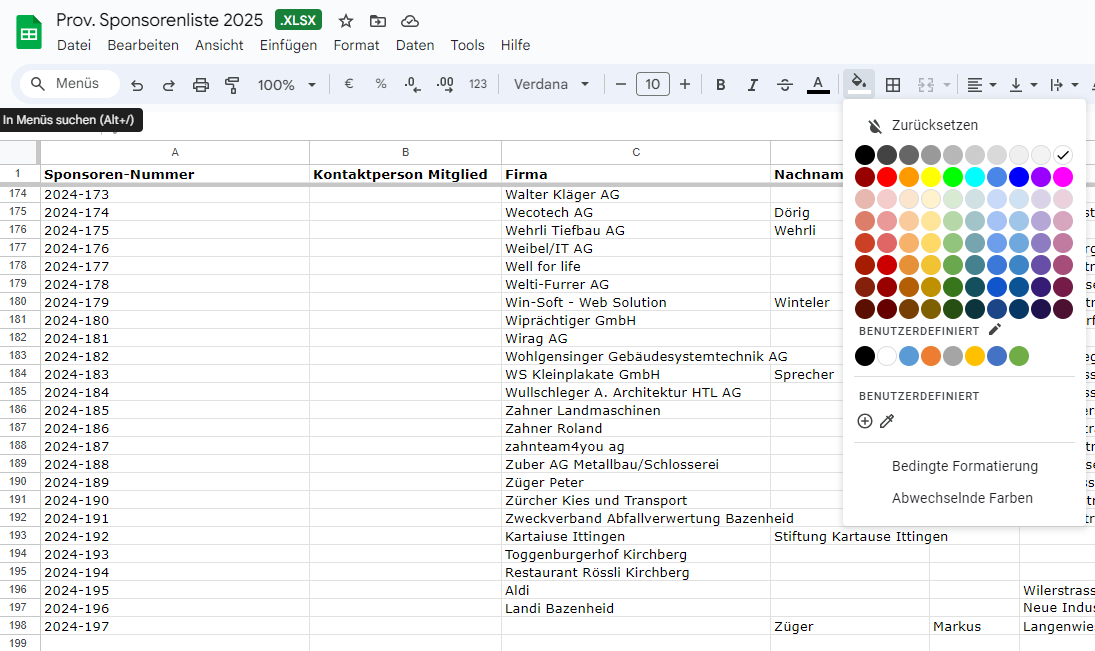1095x651 pixels.
Task: Click the move to folder icon
Action: [x=378, y=21]
